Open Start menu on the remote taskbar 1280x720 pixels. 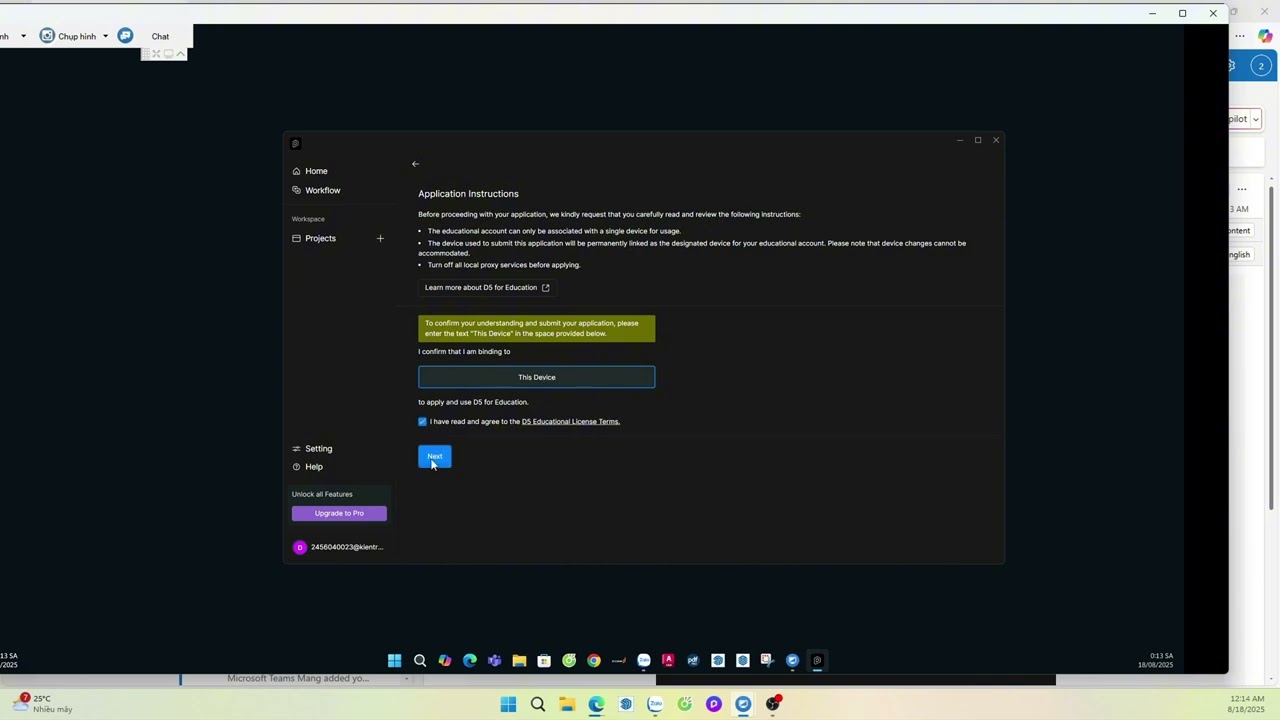(x=394, y=660)
